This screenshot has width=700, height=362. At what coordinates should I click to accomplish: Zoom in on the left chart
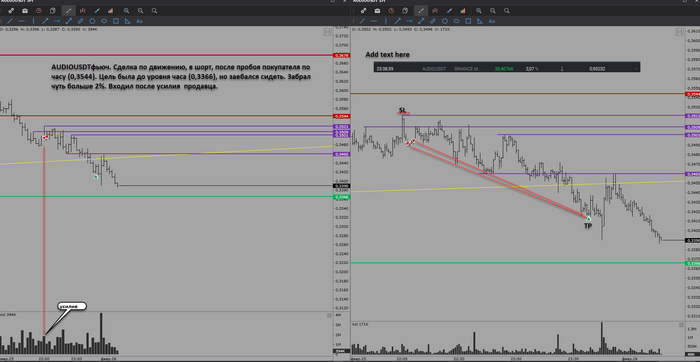[126, 10]
